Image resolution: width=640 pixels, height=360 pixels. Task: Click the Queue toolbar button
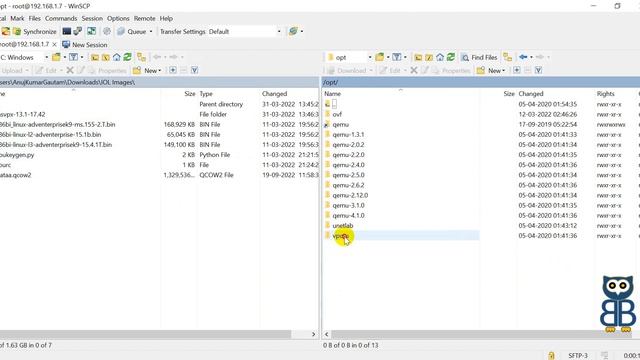coord(132,31)
